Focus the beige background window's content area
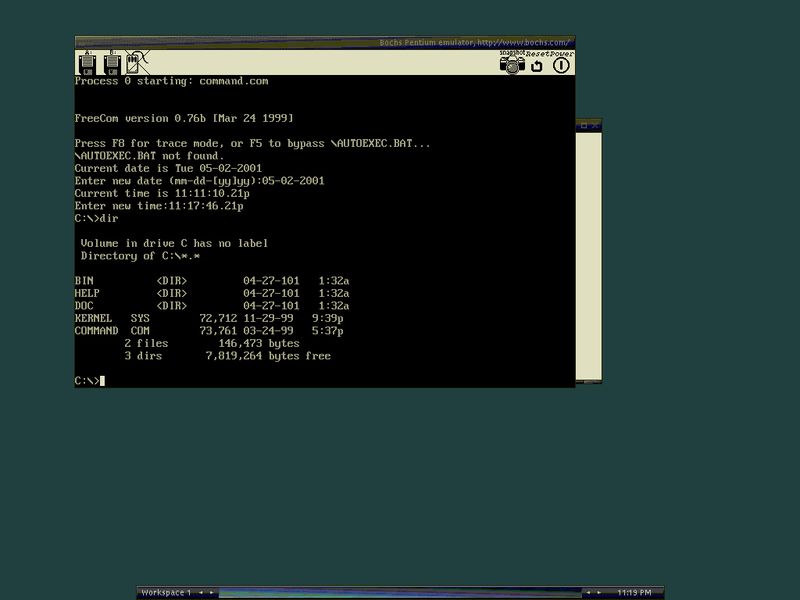This screenshot has height=600, width=800. click(589, 255)
